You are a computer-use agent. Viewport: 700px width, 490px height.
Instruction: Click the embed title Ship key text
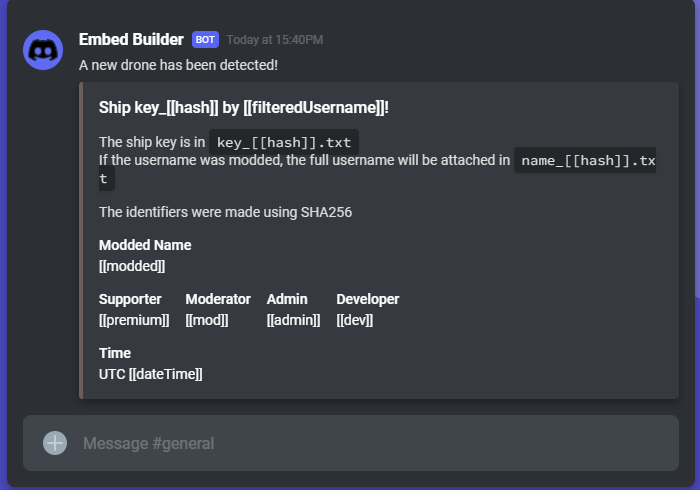(243, 107)
